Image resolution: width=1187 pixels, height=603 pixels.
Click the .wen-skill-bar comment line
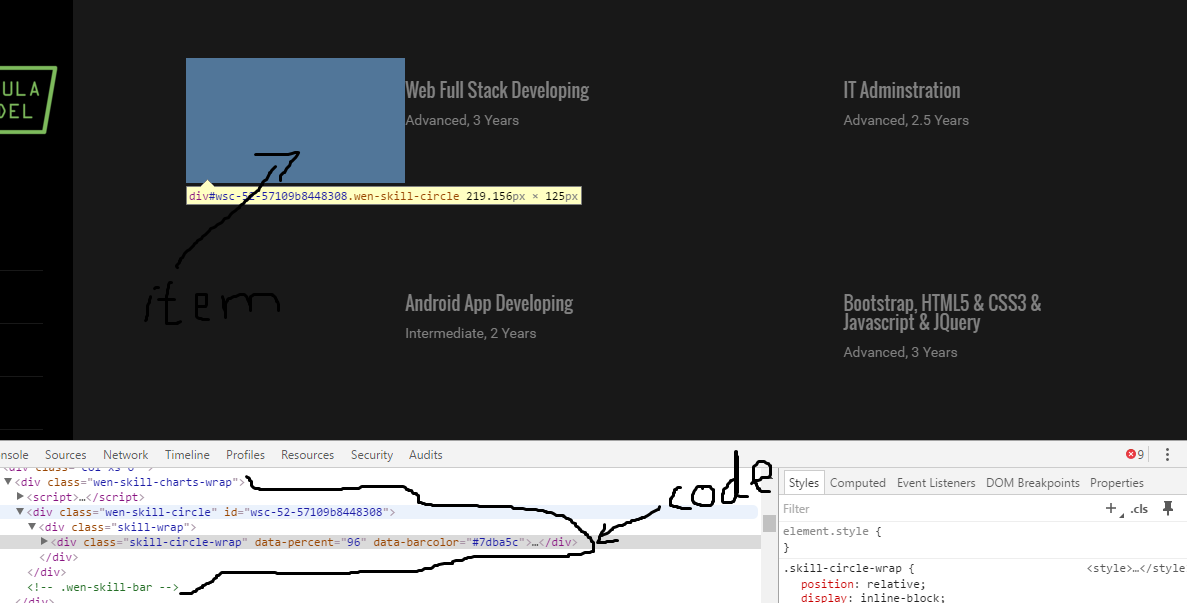[x=103, y=587]
